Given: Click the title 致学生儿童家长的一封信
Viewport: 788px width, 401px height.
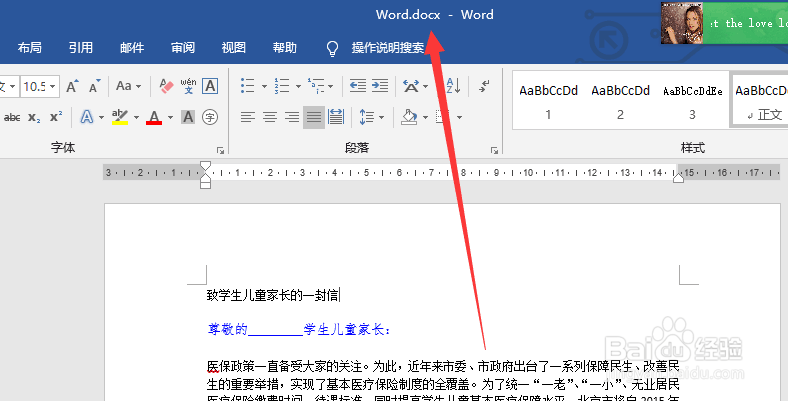Looking at the screenshot, I should [272, 295].
